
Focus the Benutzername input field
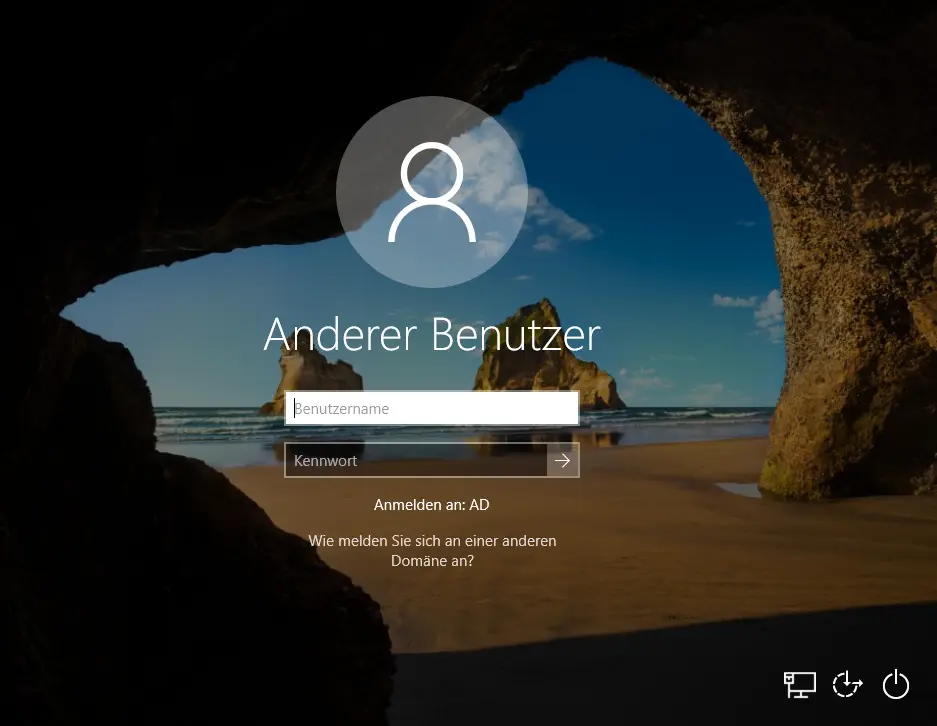point(431,408)
